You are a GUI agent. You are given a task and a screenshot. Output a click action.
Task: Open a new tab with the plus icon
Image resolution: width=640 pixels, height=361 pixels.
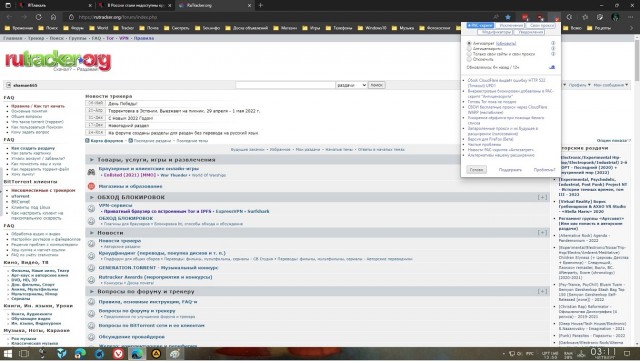[260, 5]
